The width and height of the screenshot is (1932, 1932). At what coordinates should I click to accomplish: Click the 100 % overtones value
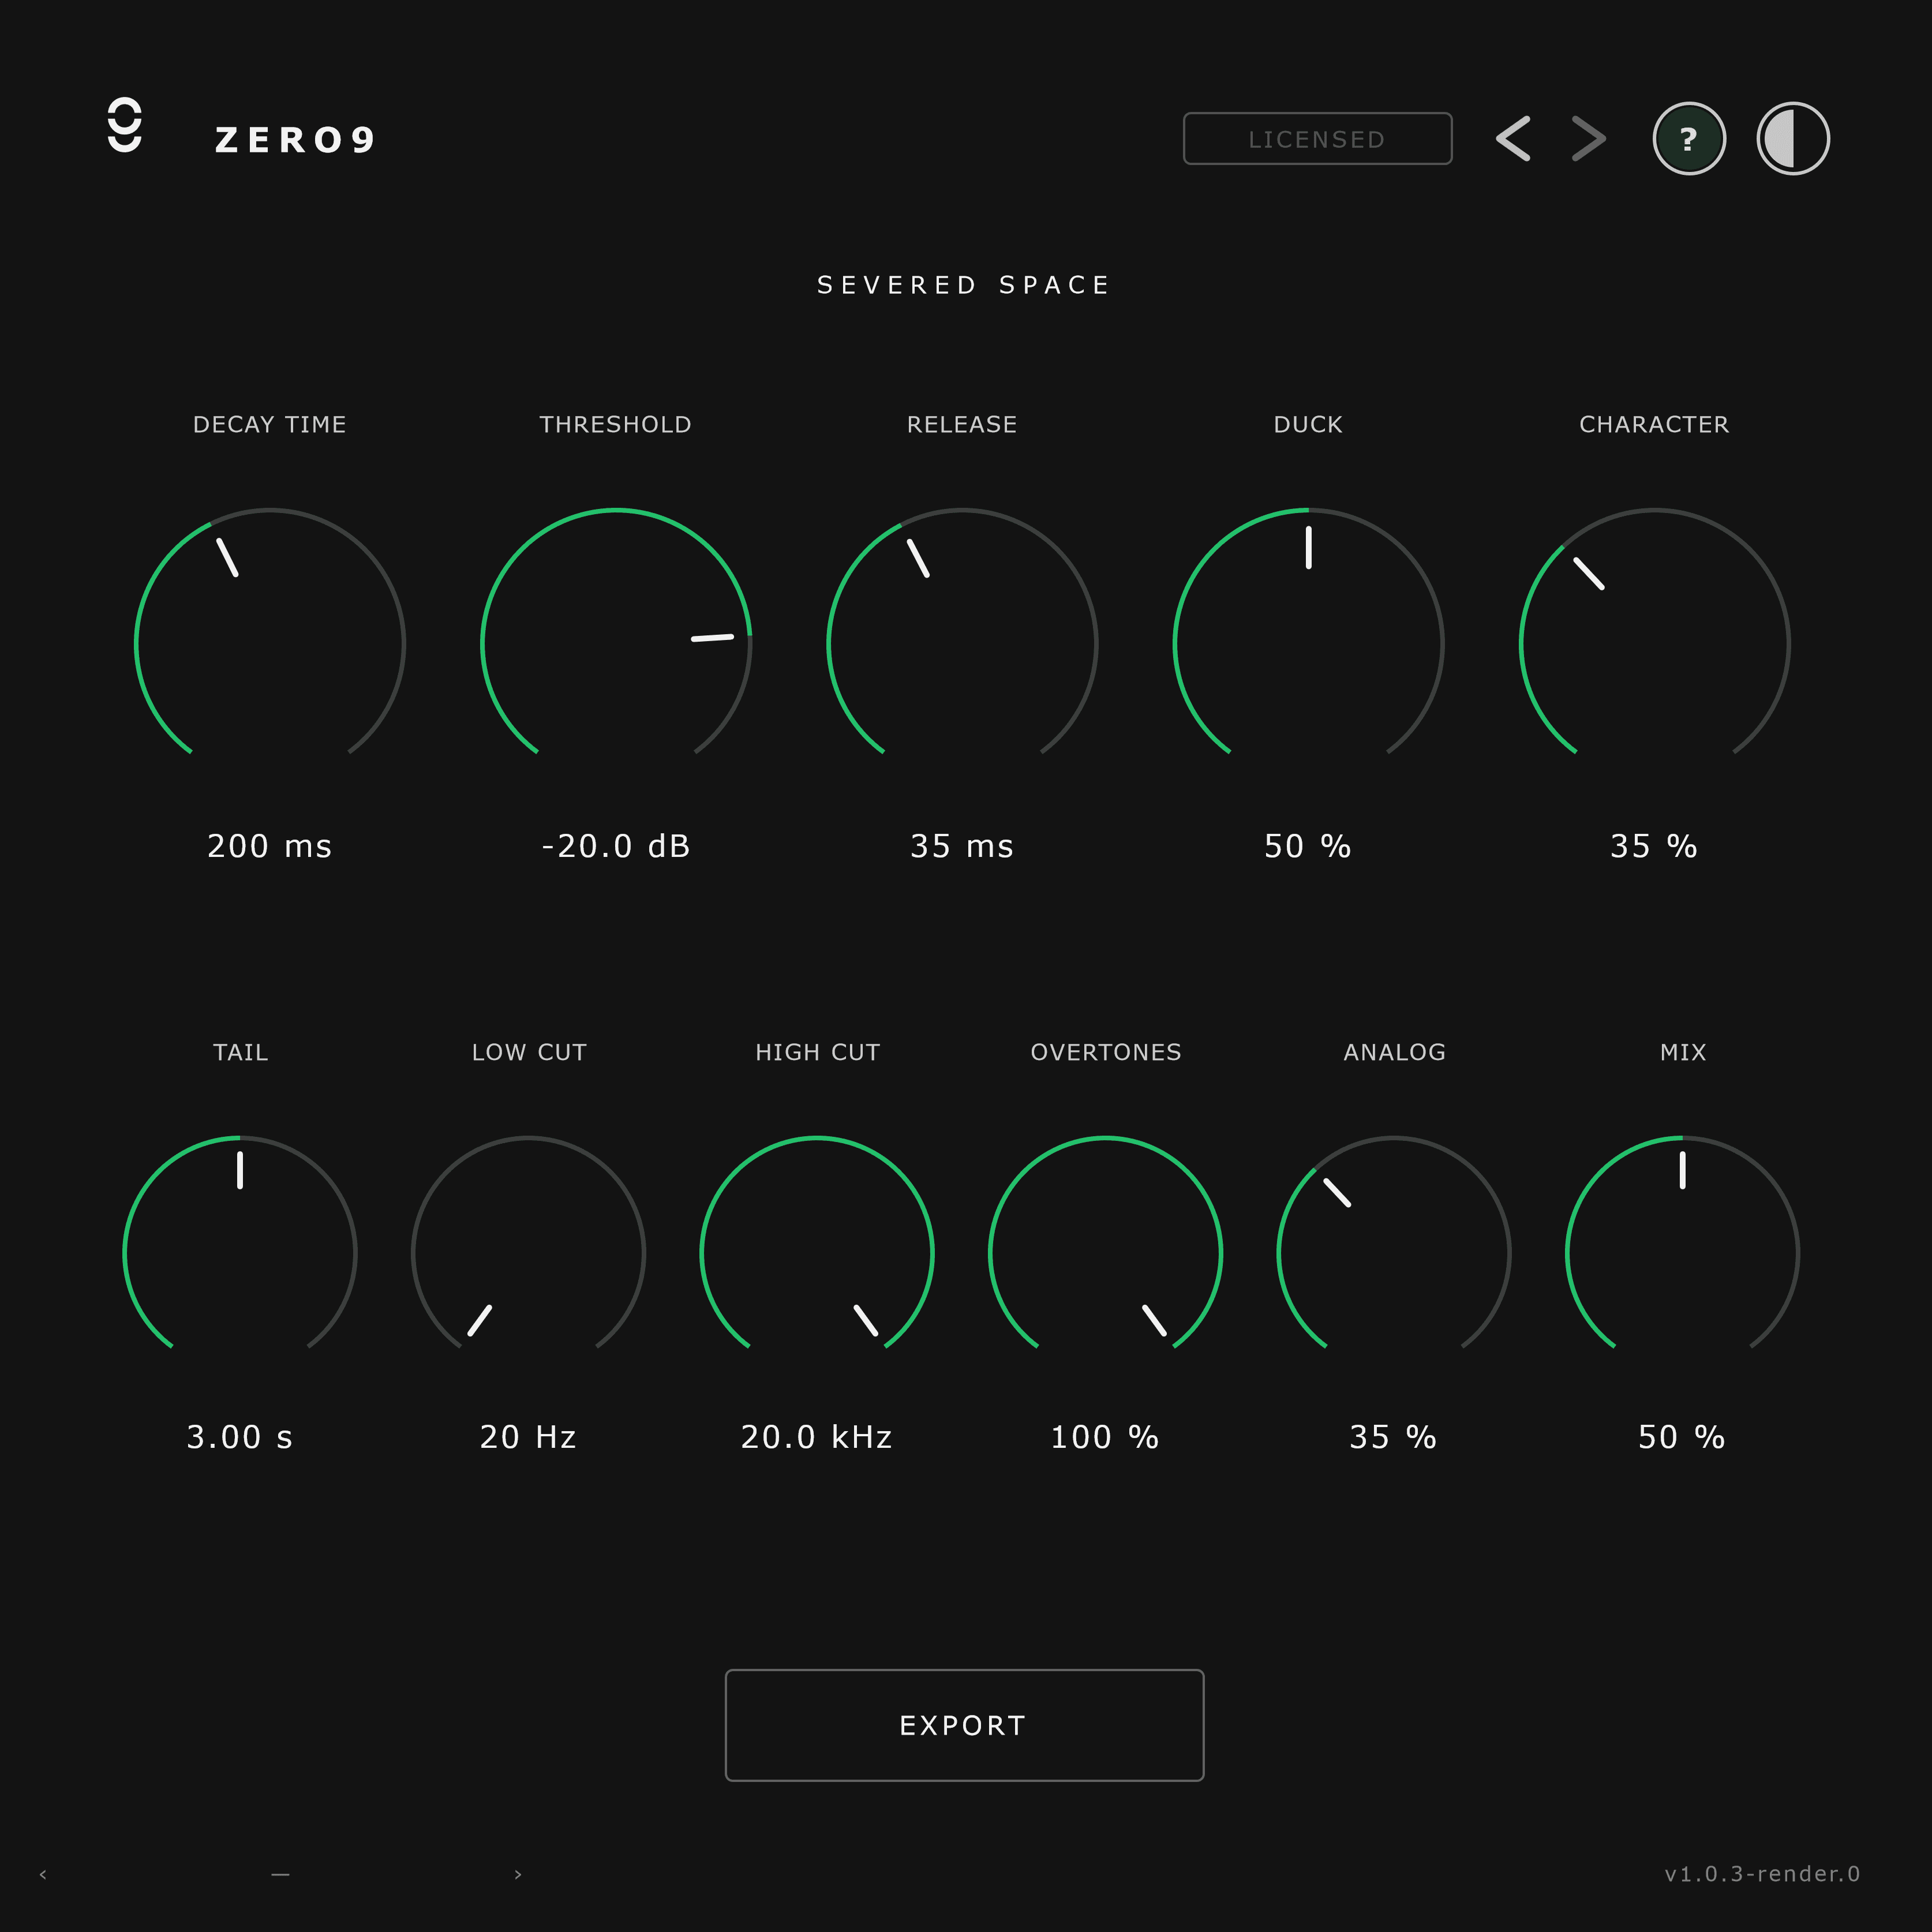(1105, 1437)
